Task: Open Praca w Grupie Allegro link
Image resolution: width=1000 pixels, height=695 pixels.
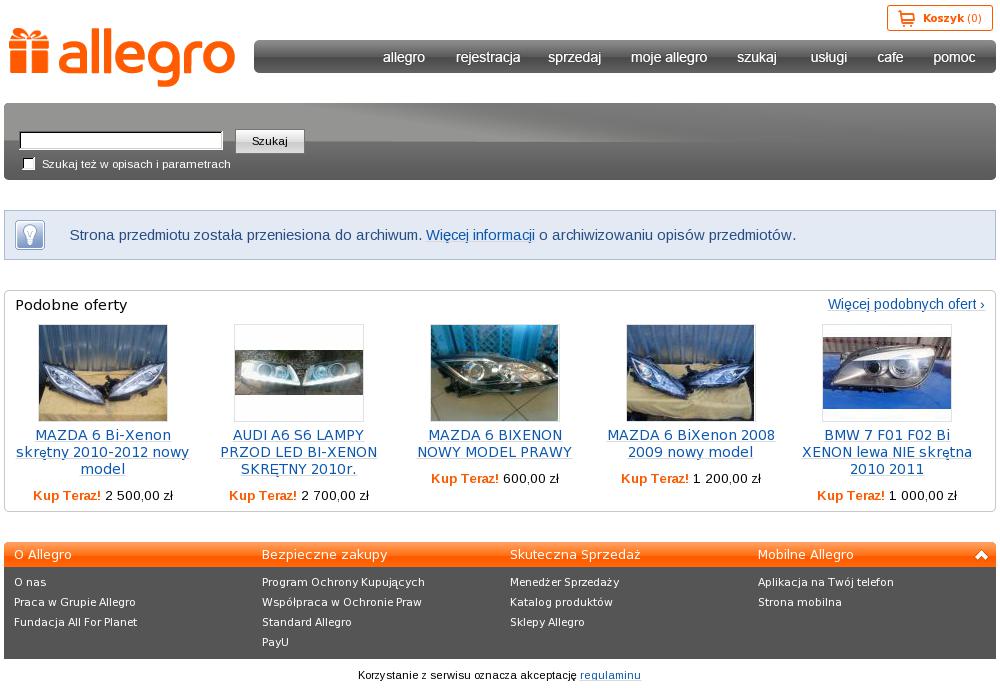Action: click(75, 602)
